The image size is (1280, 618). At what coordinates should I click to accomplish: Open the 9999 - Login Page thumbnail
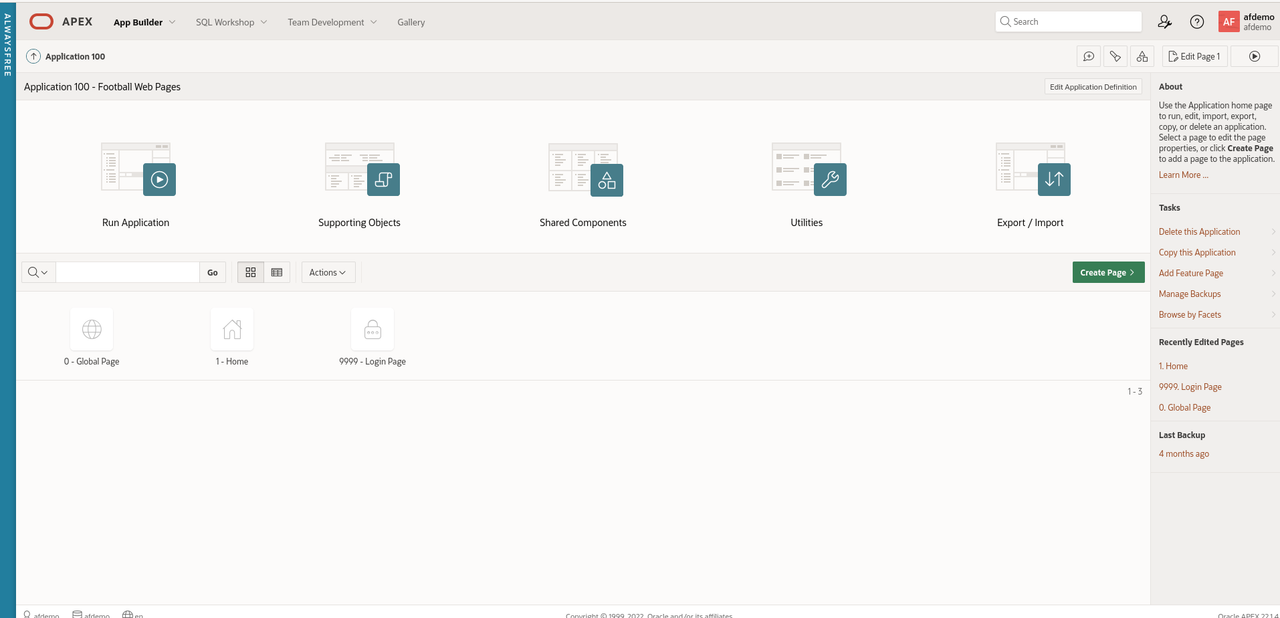coord(372,329)
